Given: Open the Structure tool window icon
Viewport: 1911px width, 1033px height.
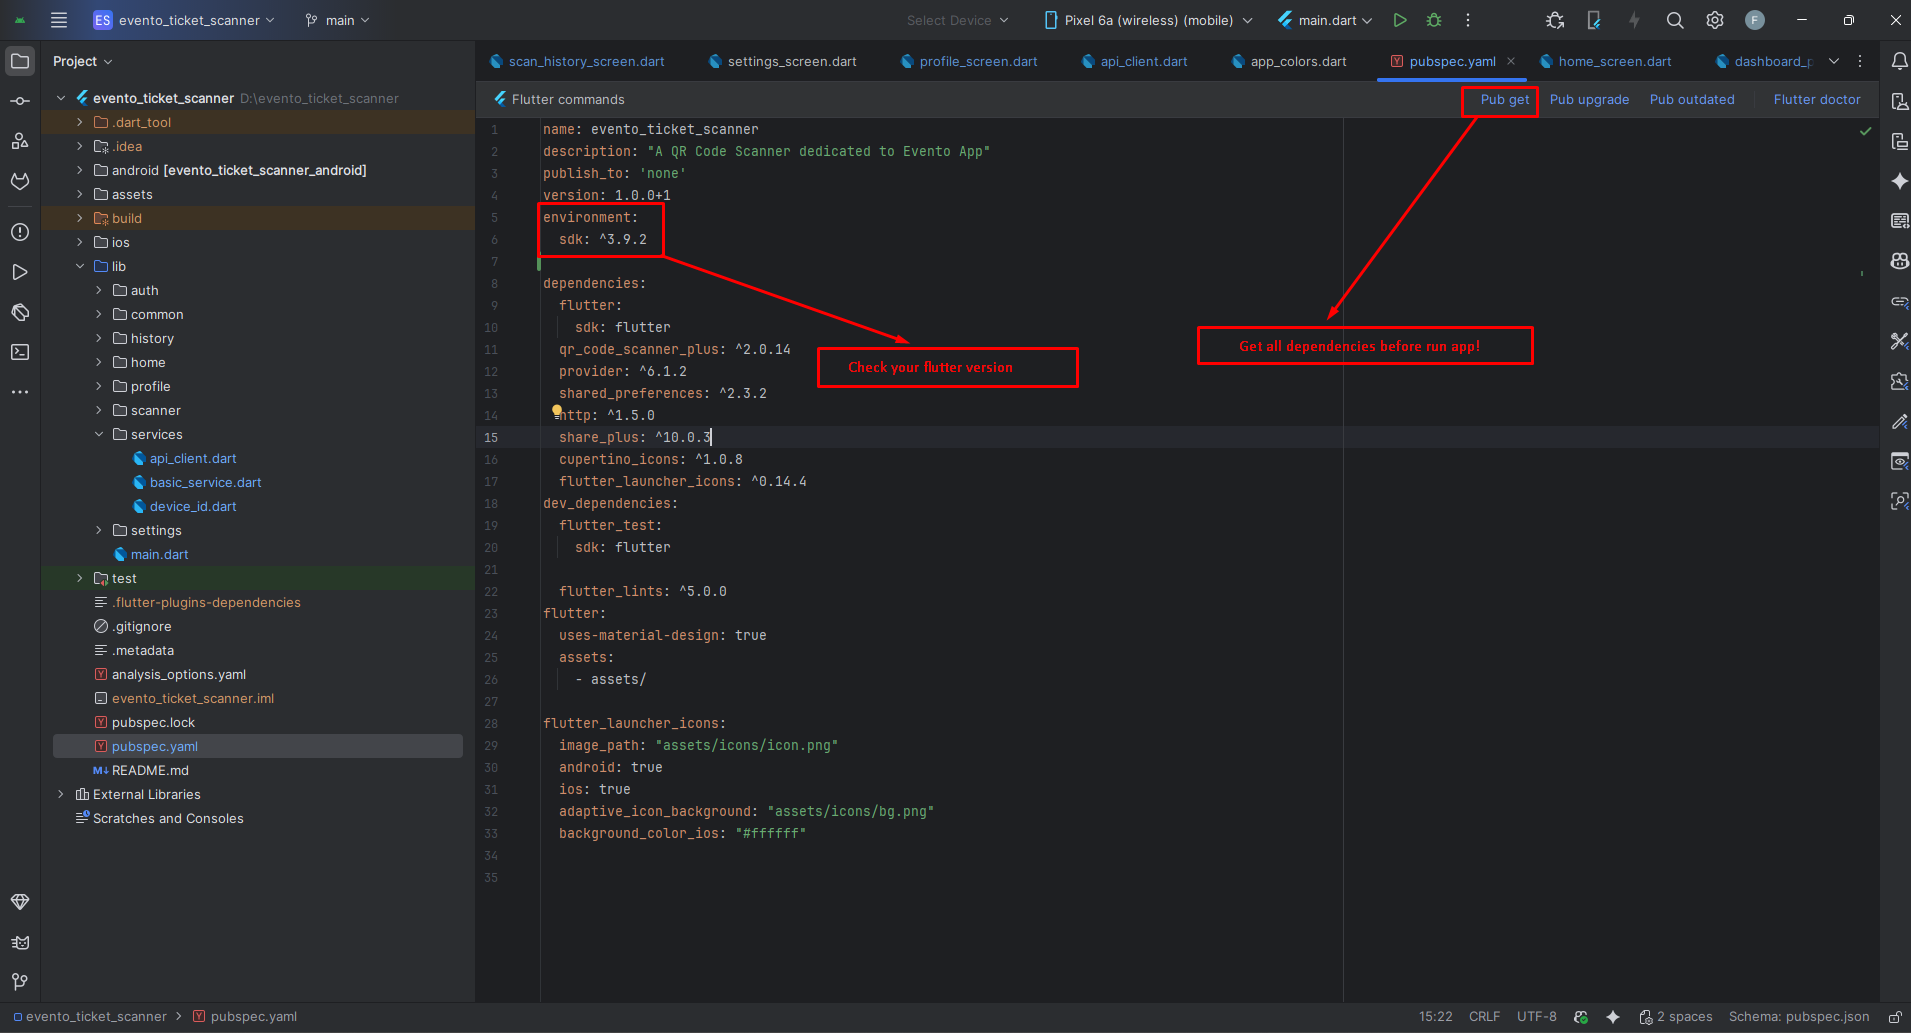Looking at the screenshot, I should [20, 141].
